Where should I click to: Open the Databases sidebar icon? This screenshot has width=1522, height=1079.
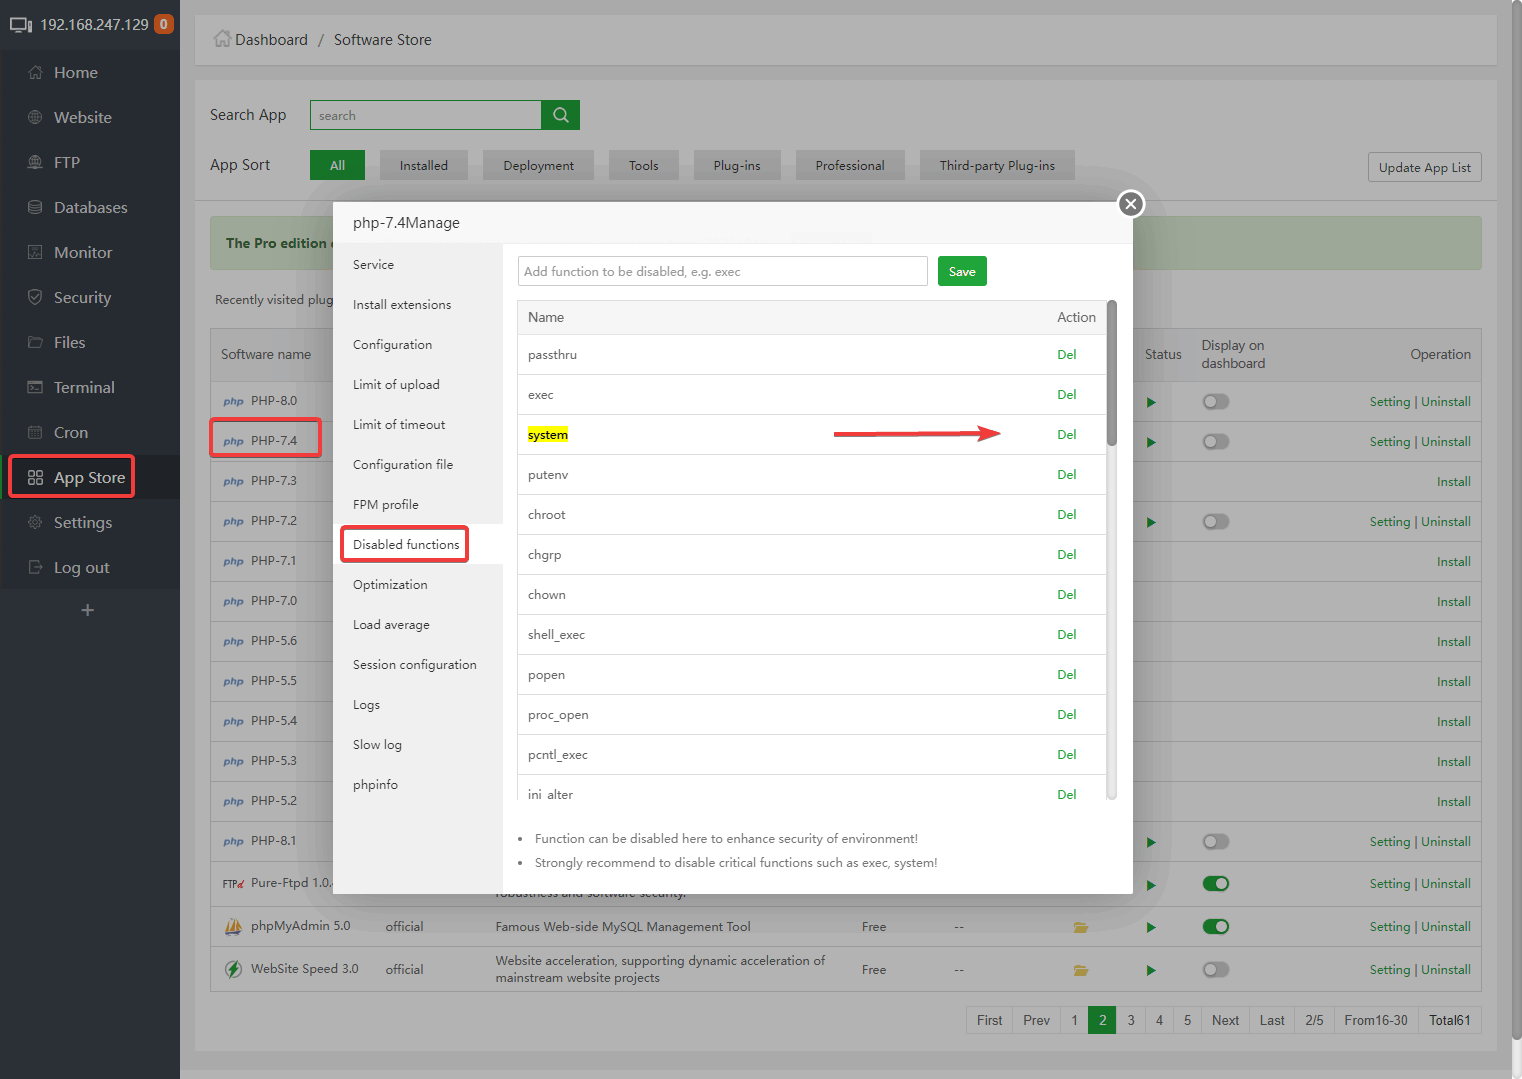pyautogui.click(x=35, y=208)
